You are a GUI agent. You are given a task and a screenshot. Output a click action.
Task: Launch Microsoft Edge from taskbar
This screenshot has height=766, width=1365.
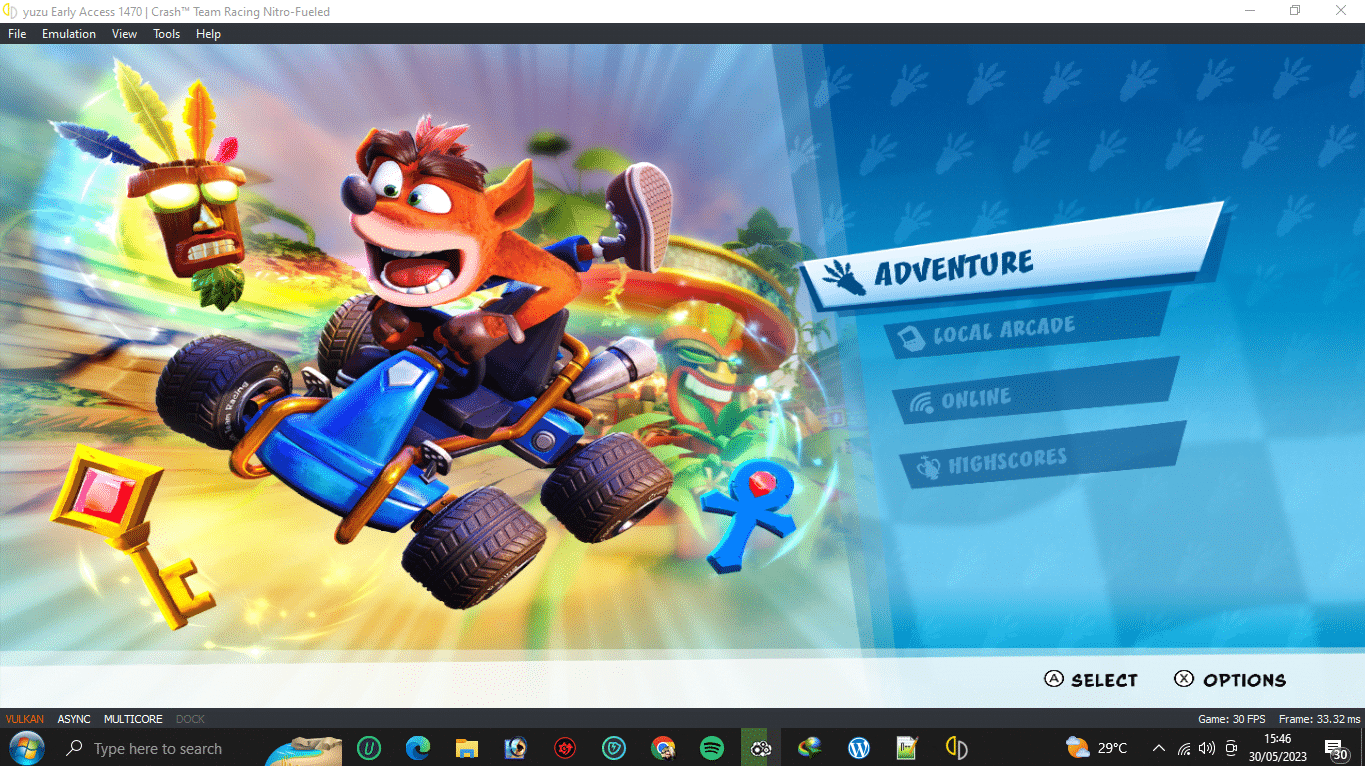pos(418,748)
